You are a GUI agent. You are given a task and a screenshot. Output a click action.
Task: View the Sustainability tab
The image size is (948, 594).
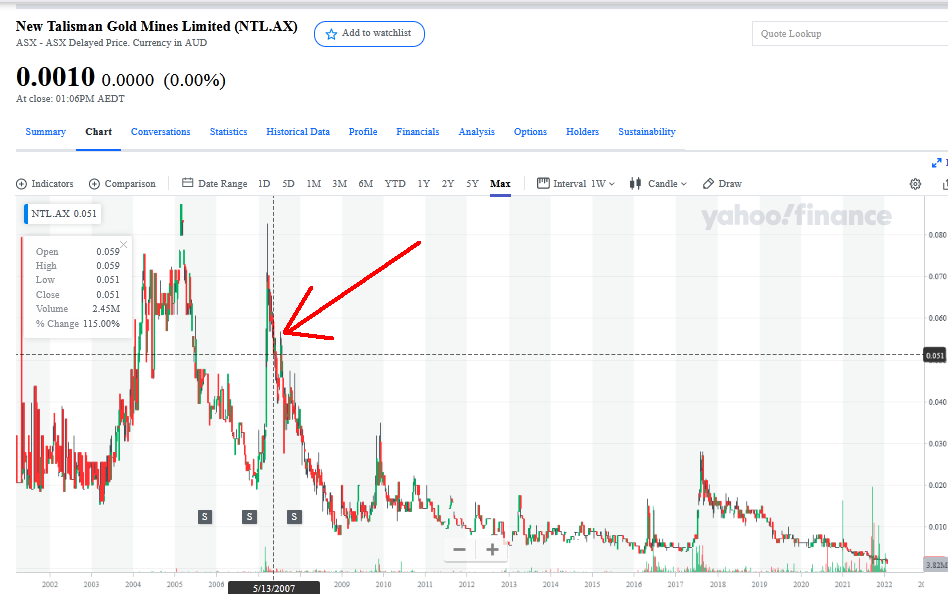tap(647, 132)
